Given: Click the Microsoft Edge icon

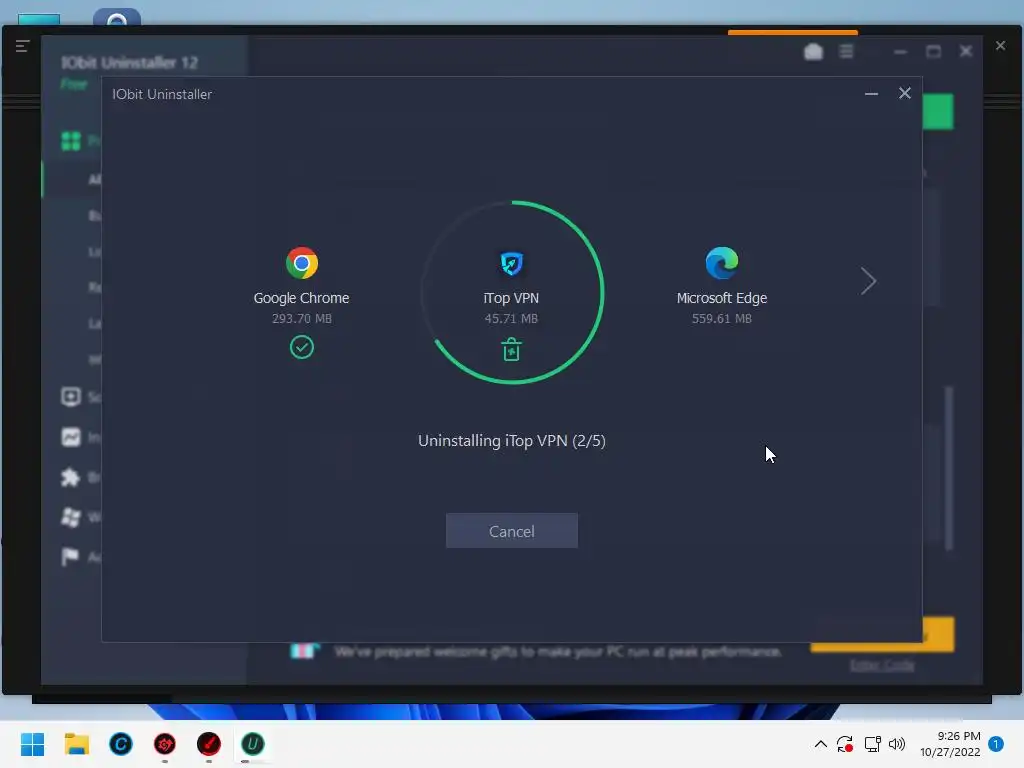Looking at the screenshot, I should click(722, 263).
